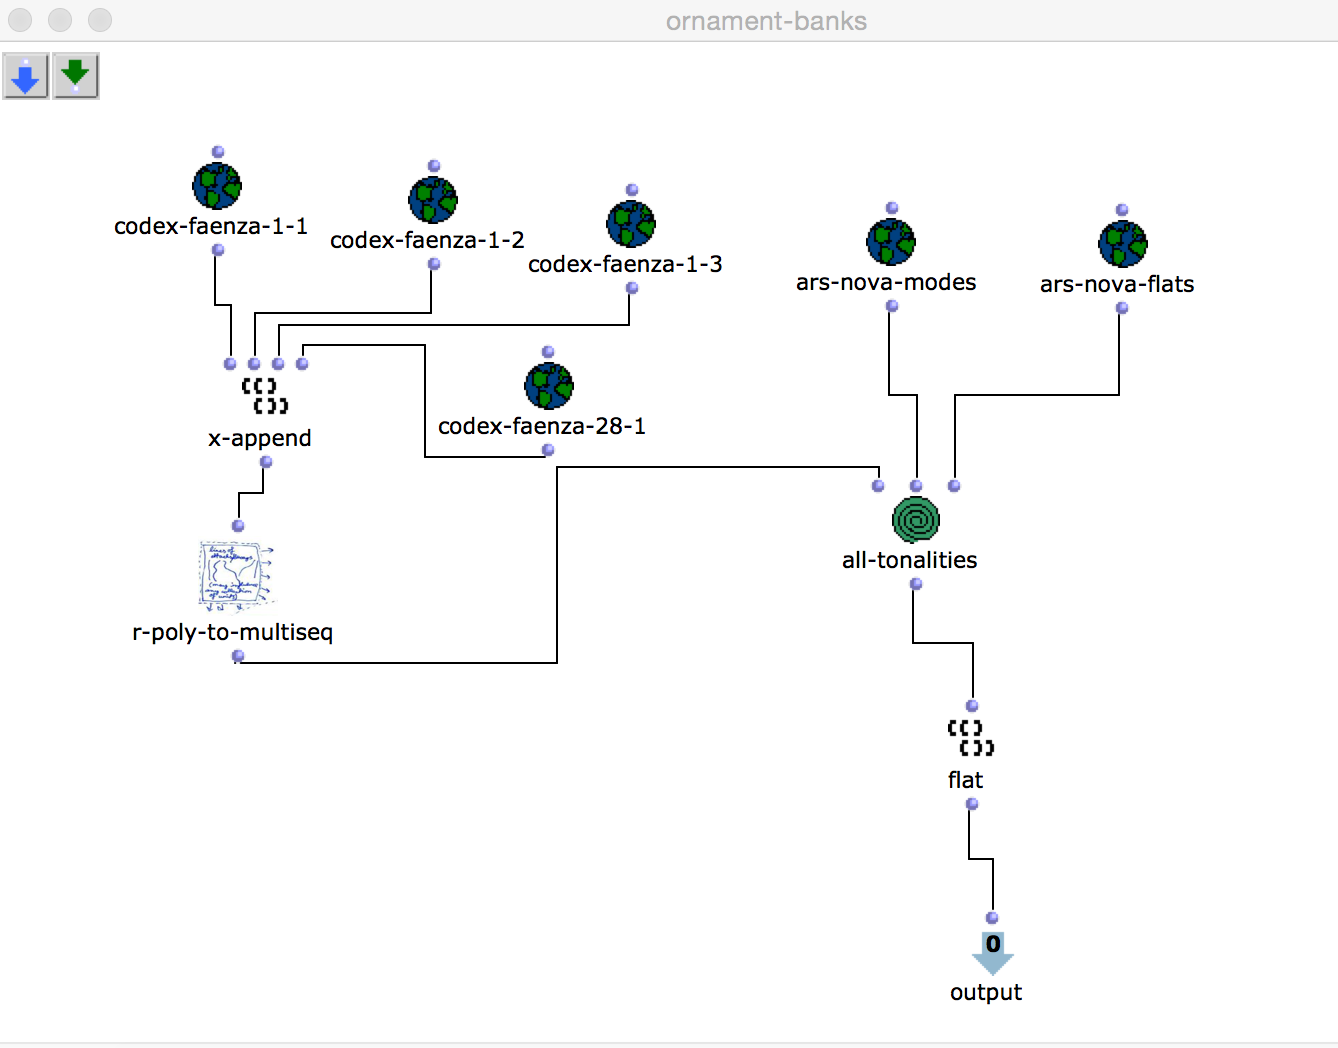This screenshot has width=1338, height=1048.
Task: Click the x-append function box icon
Action: click(x=265, y=396)
